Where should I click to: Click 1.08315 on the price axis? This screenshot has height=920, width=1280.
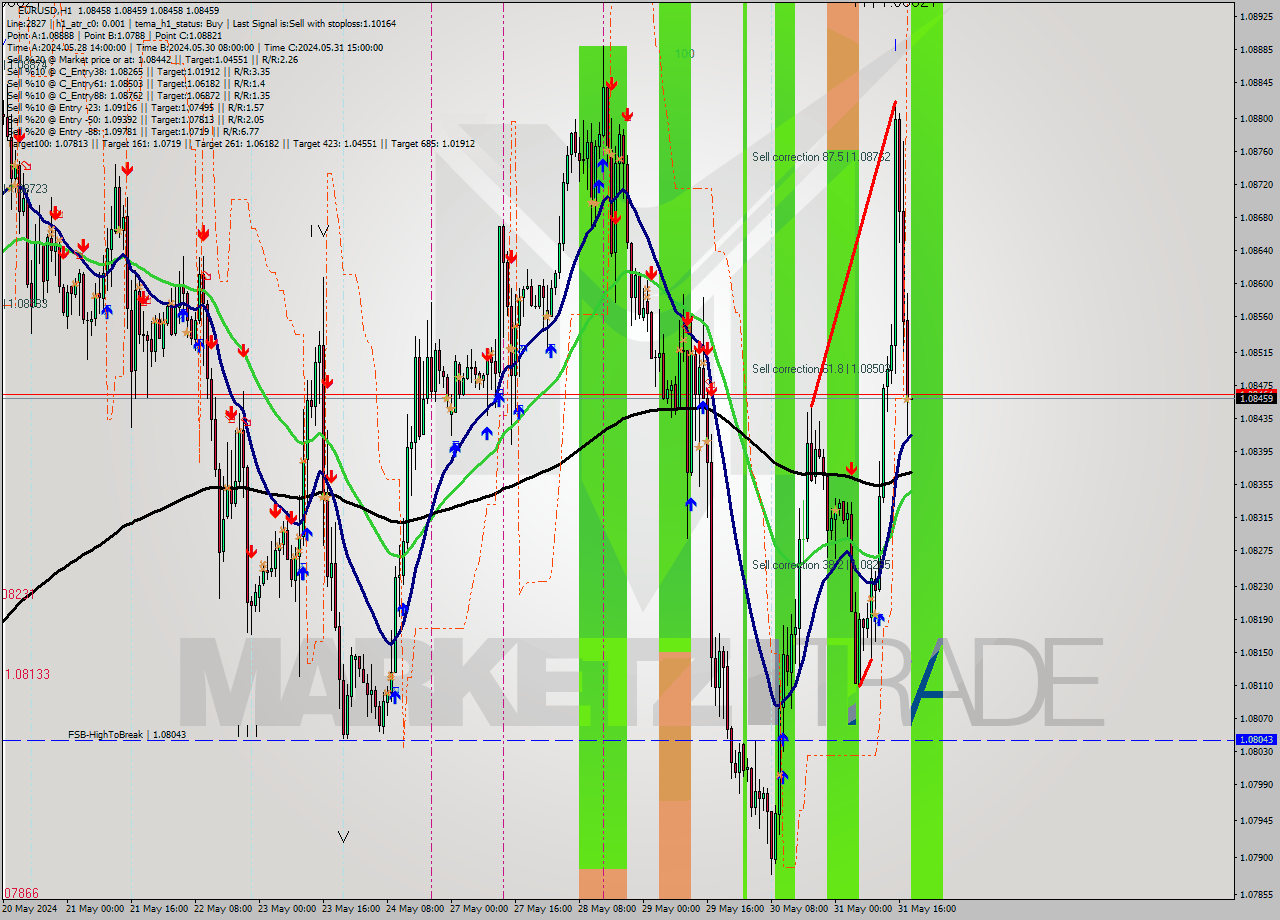1256,518
